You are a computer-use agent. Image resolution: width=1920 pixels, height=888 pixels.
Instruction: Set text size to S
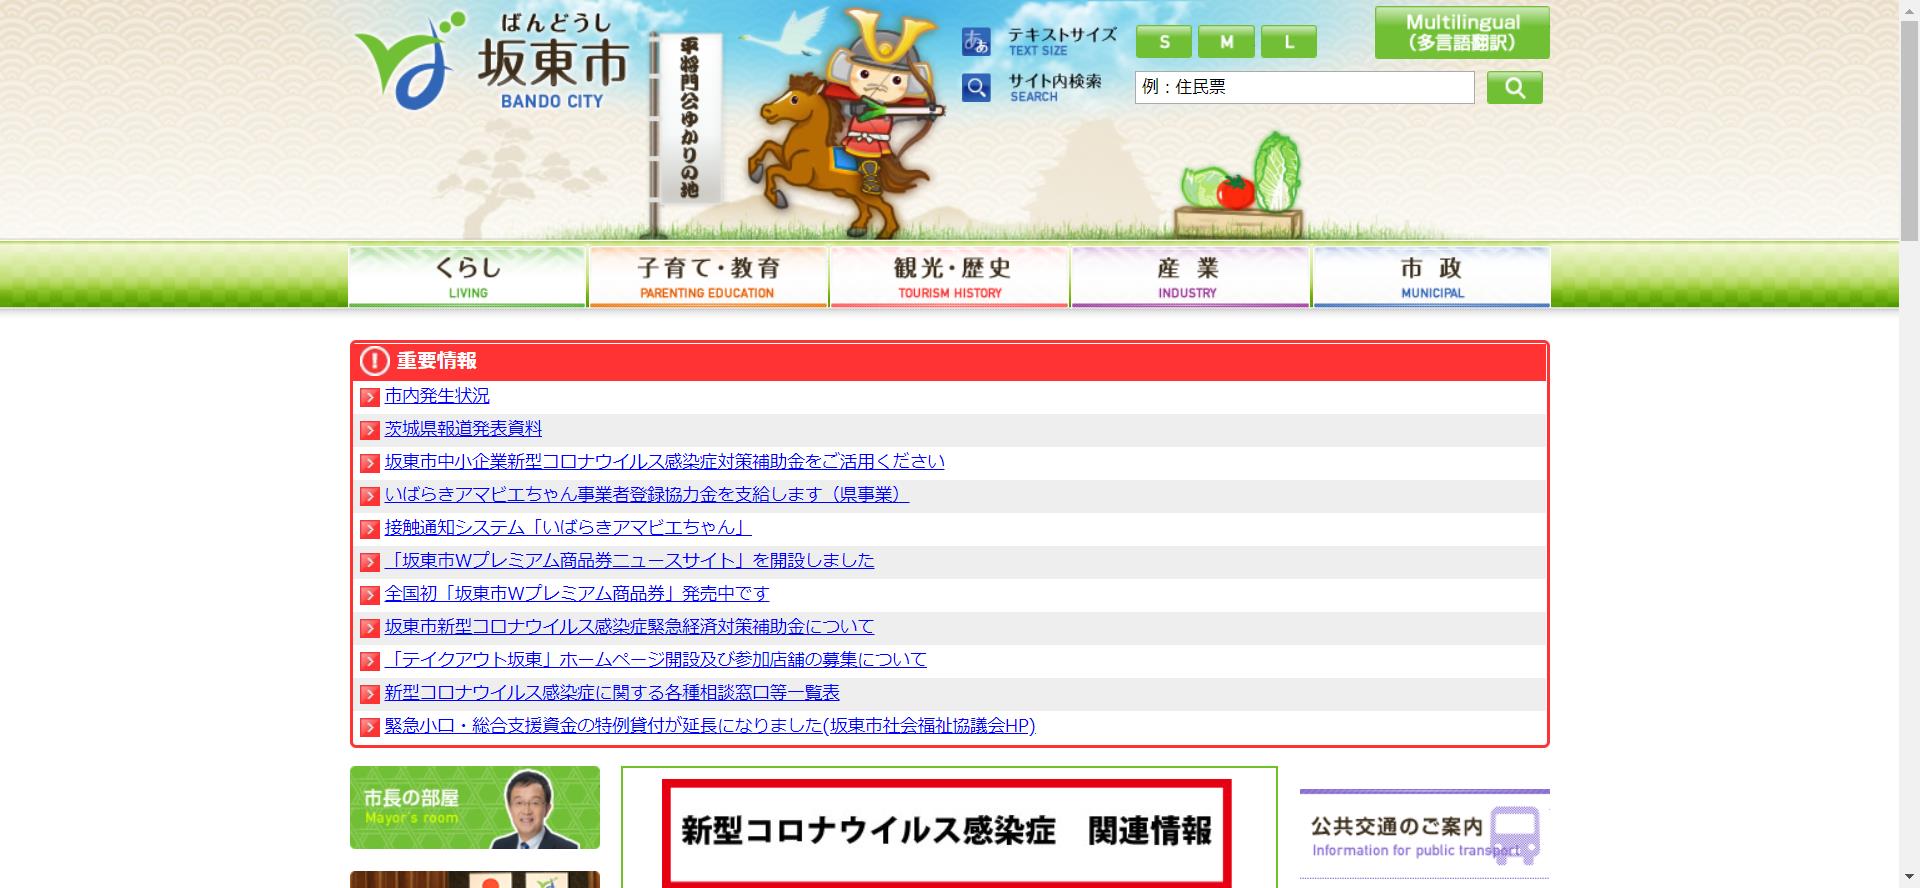tap(1164, 42)
